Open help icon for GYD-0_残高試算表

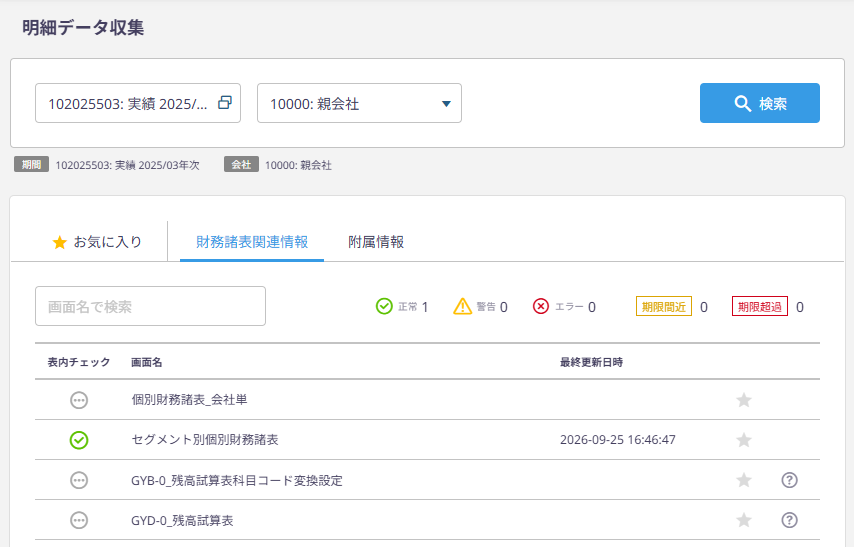789,520
